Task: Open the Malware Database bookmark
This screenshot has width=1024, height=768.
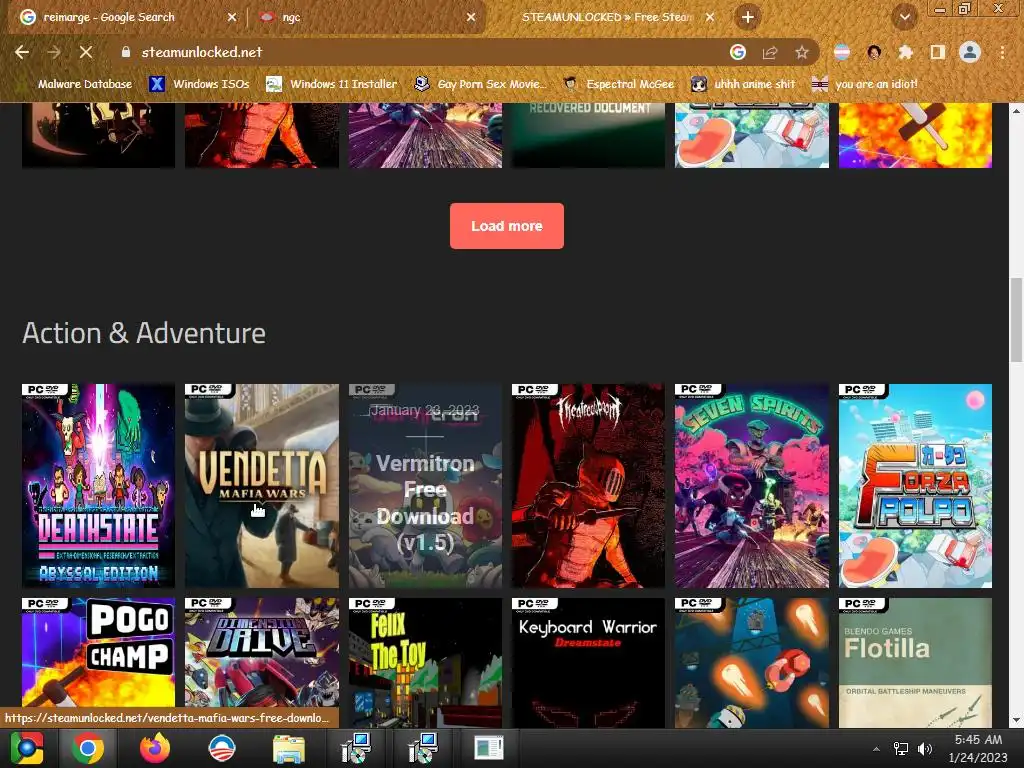Action: coord(77,84)
